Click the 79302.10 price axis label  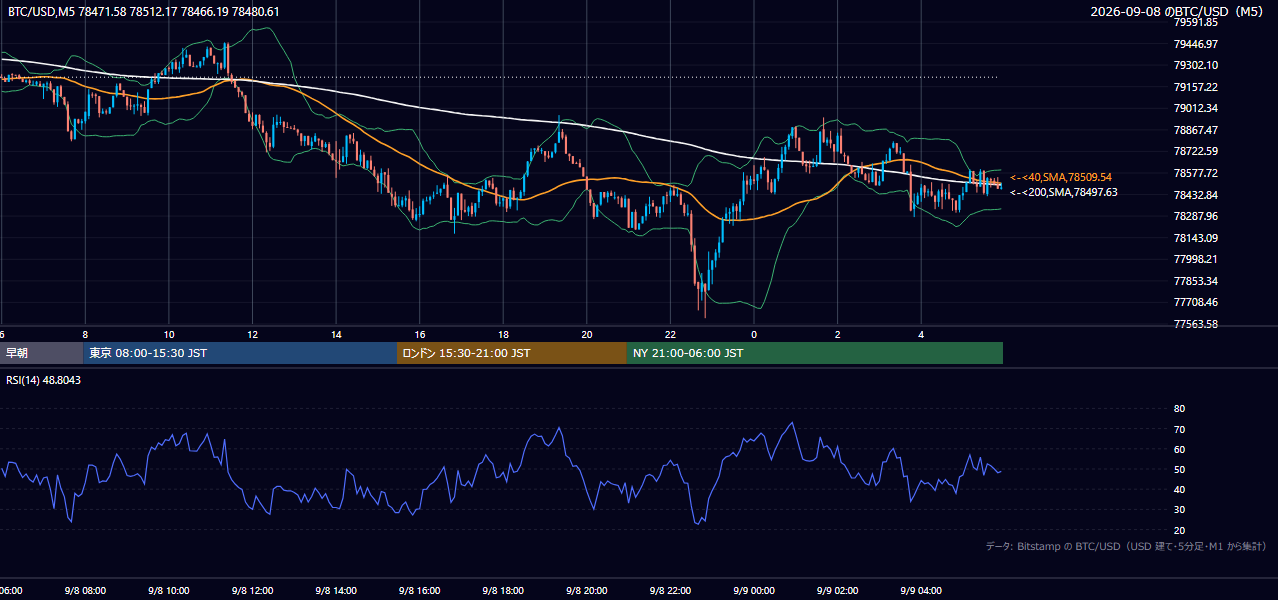(1195, 65)
